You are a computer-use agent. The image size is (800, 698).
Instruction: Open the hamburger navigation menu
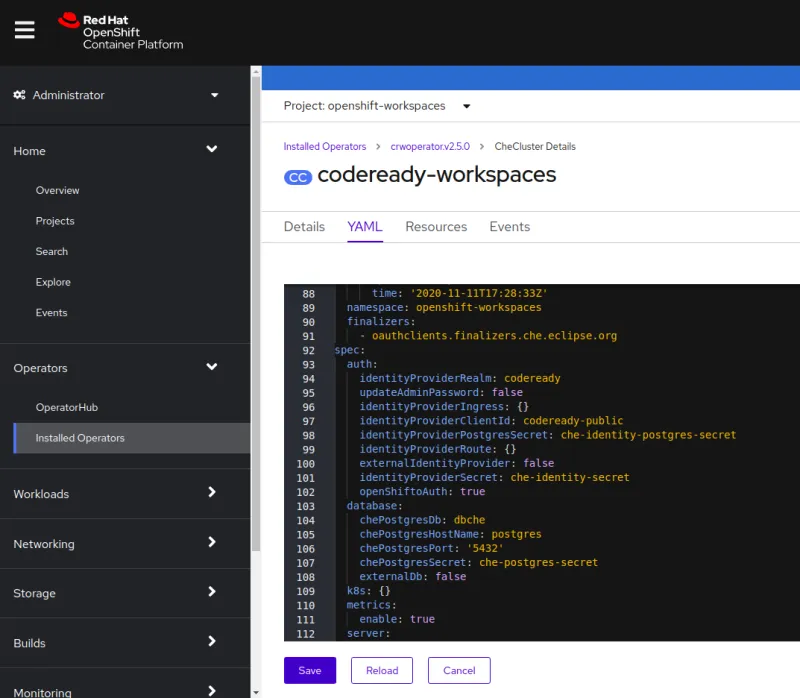(25, 30)
